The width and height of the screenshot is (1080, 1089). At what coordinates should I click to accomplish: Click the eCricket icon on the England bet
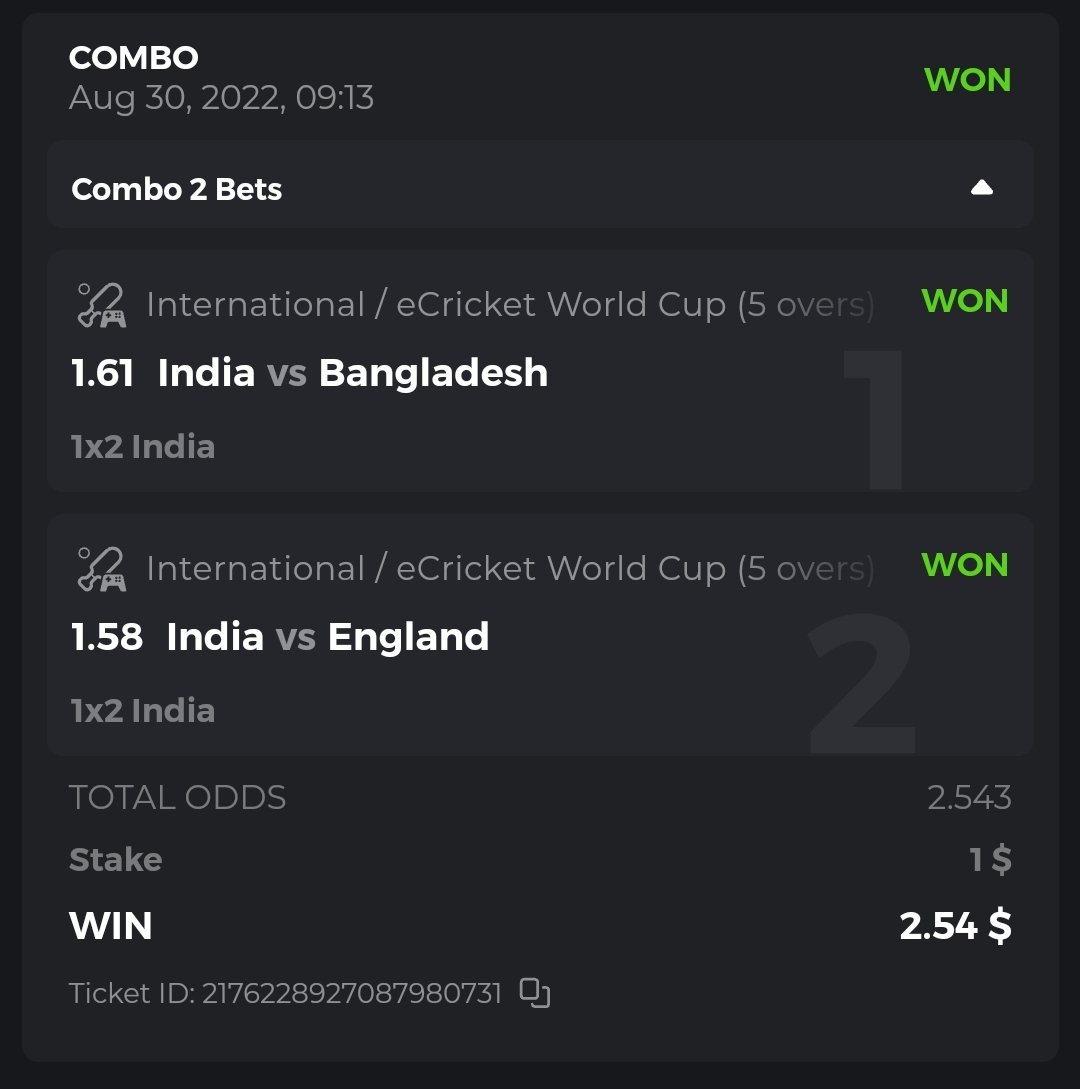[101, 569]
